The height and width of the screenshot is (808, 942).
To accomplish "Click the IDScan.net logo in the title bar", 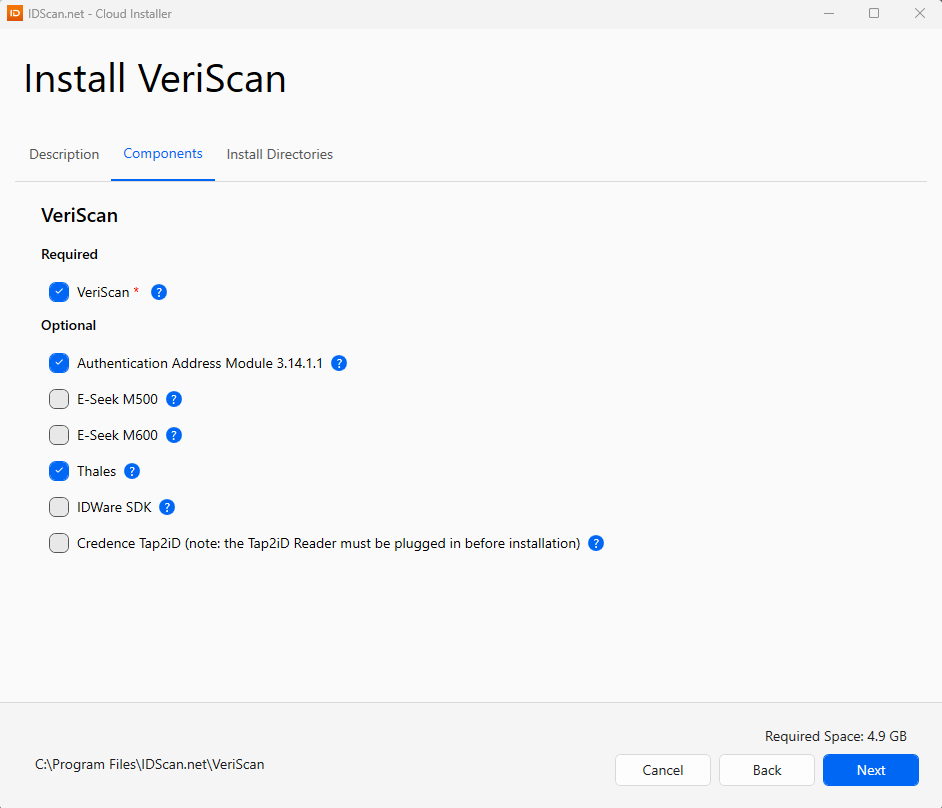I will (14, 13).
